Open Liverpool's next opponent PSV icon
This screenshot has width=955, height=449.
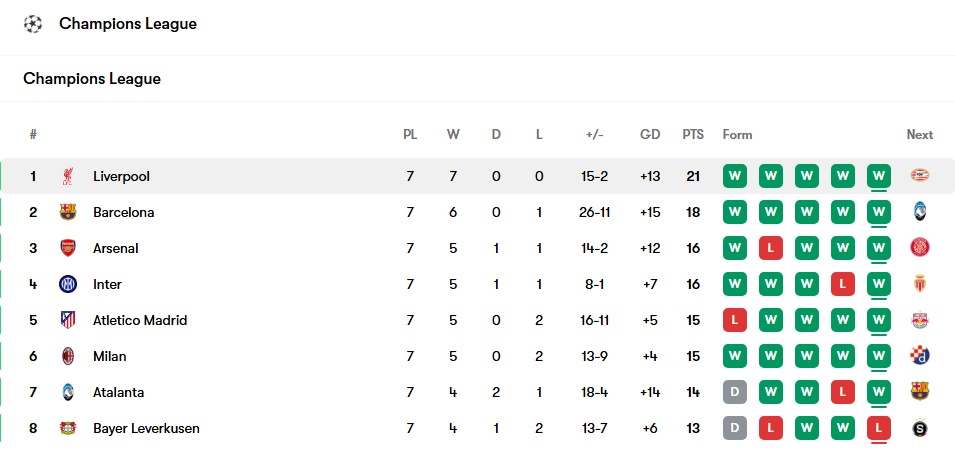(x=920, y=176)
